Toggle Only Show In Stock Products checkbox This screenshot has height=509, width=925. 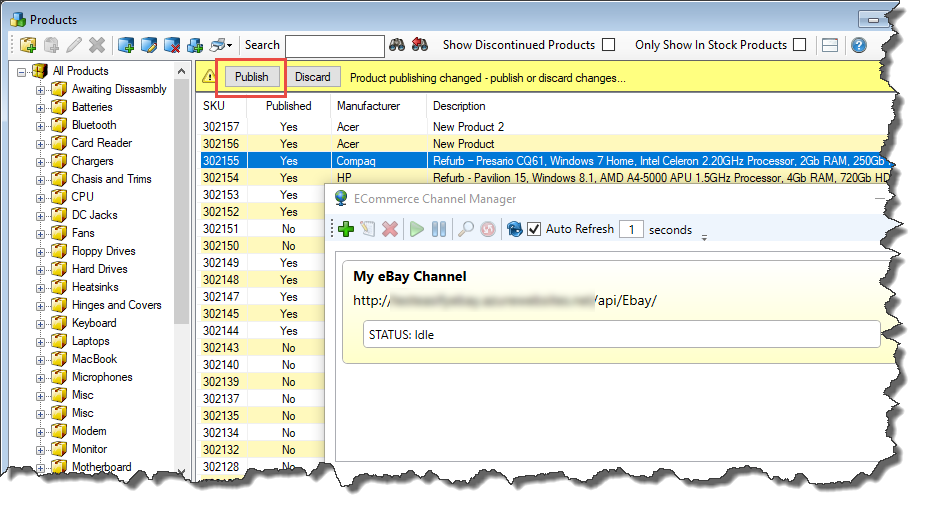point(799,45)
